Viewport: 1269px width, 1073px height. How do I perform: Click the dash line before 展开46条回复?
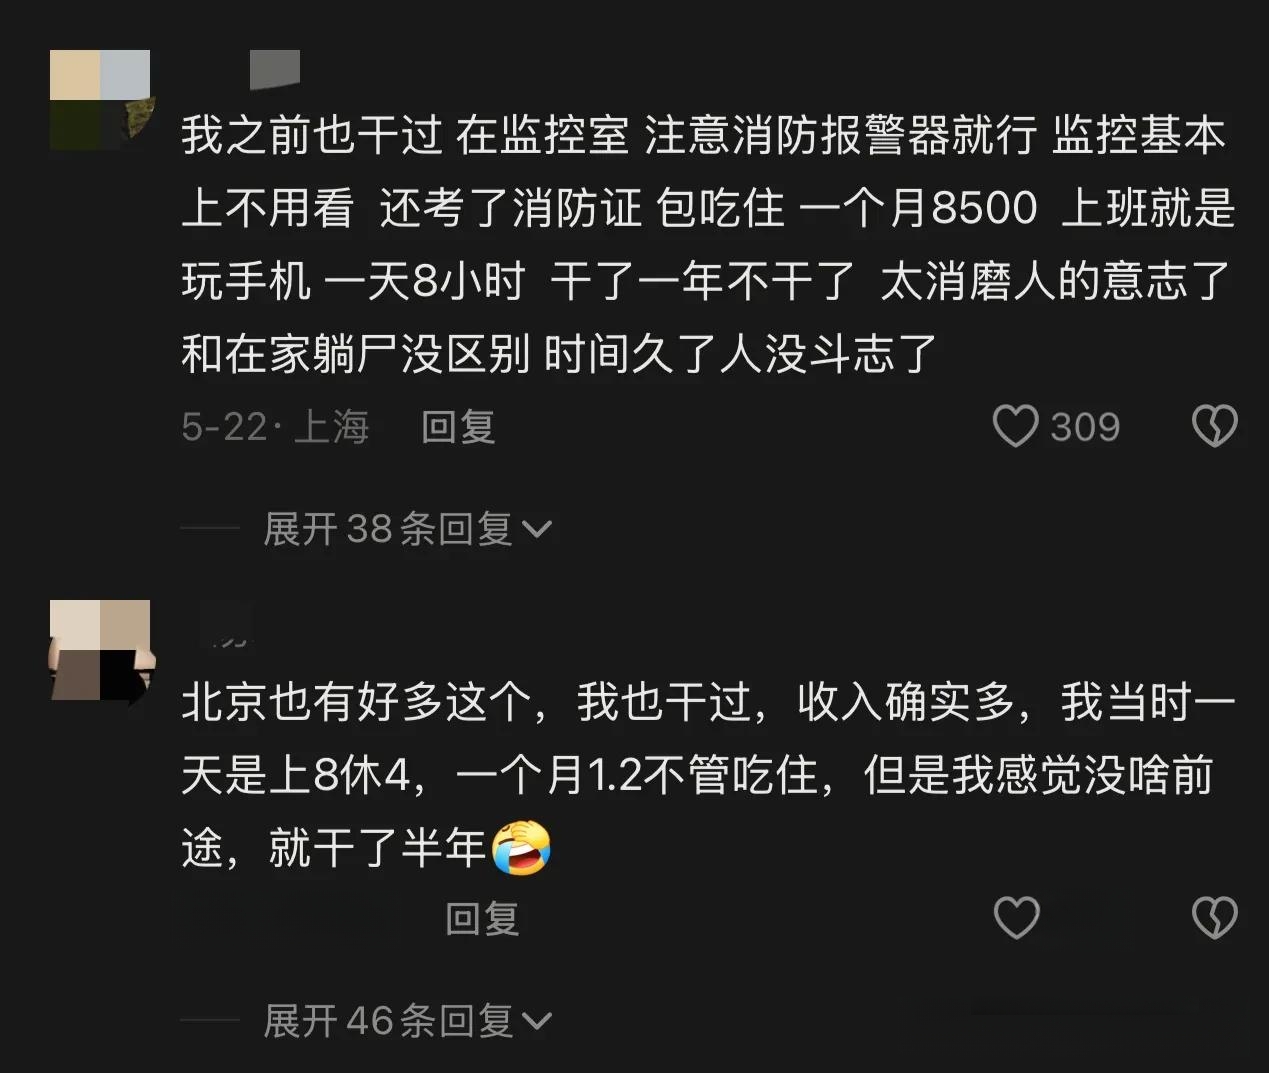(x=210, y=1020)
